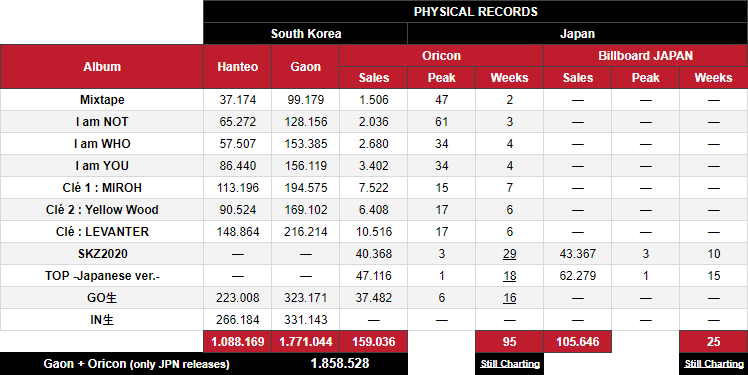
Task: Select the I am NOT album name
Action: pyautogui.click(x=102, y=122)
